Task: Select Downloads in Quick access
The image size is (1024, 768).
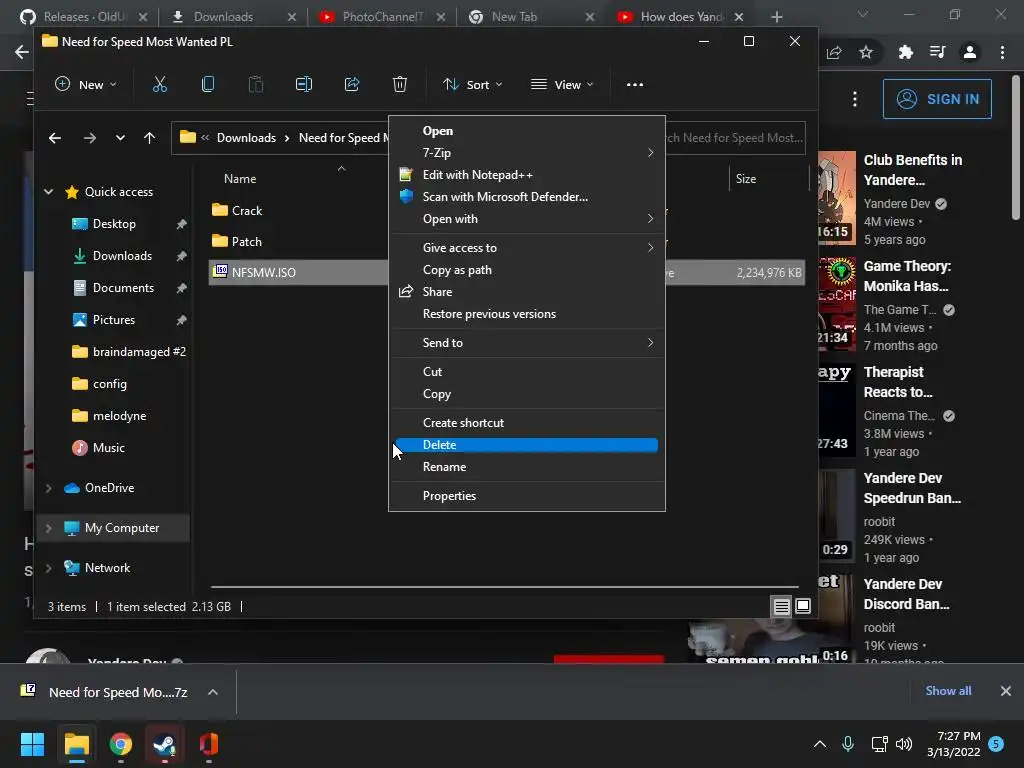Action: pyautogui.click(x=122, y=256)
